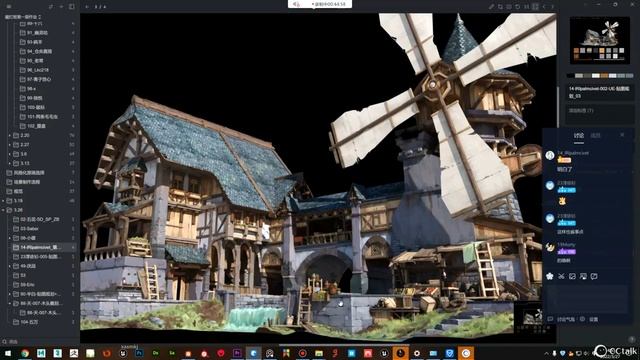Collapse the 3.26 folder
This screenshot has height=360, width=640.
point(4,210)
